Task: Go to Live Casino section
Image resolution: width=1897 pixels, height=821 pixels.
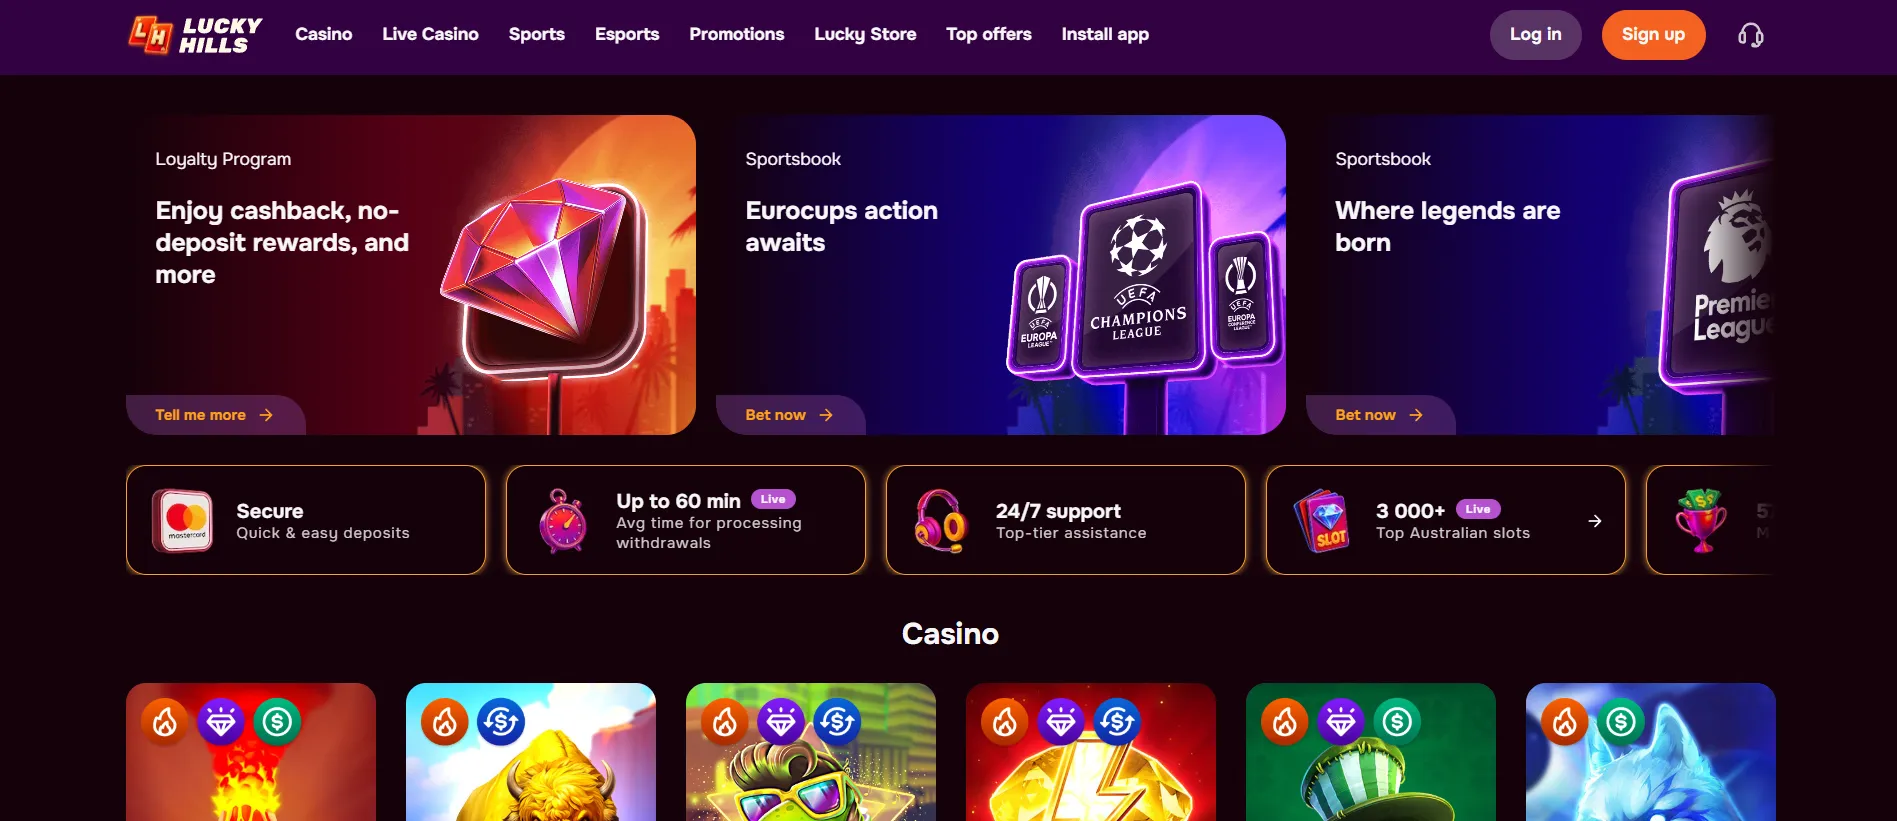Action: tap(430, 34)
